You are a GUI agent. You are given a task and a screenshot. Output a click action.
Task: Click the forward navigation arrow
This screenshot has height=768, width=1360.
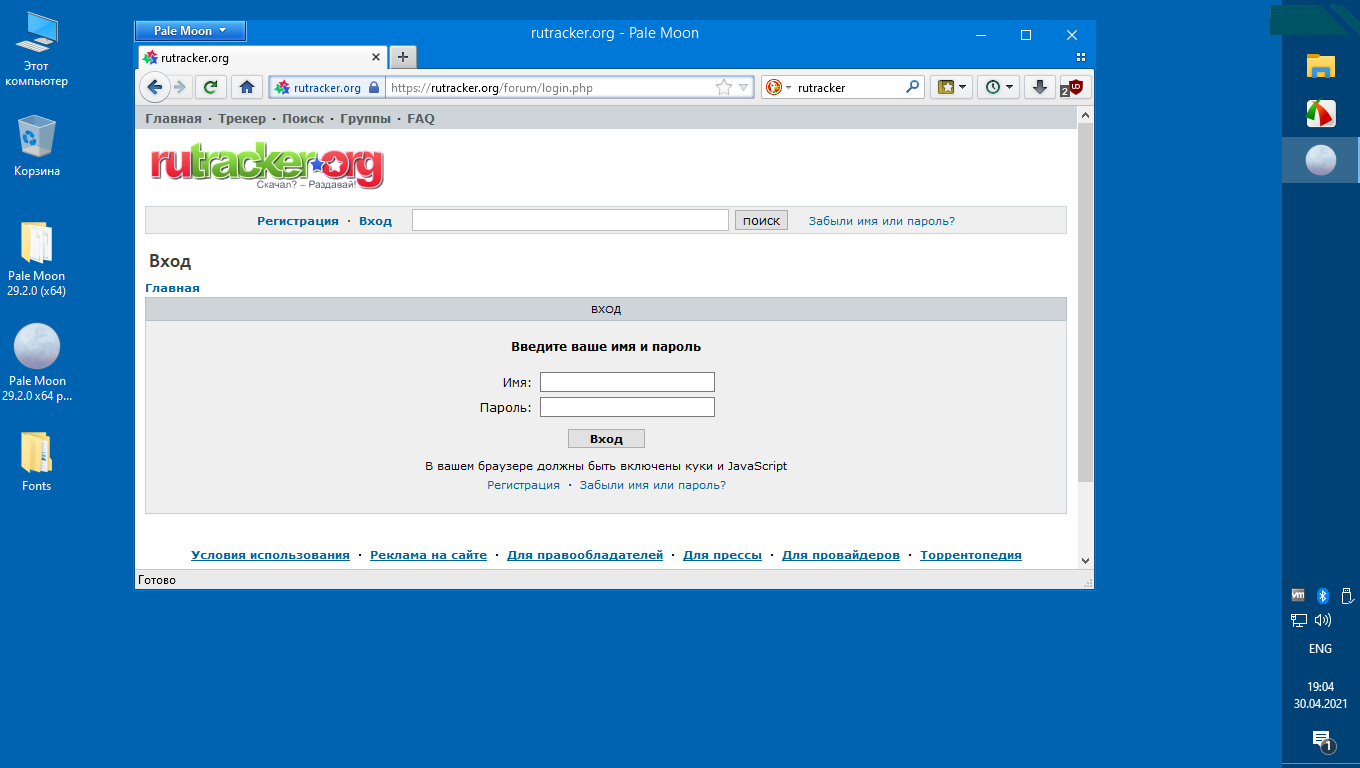point(180,87)
